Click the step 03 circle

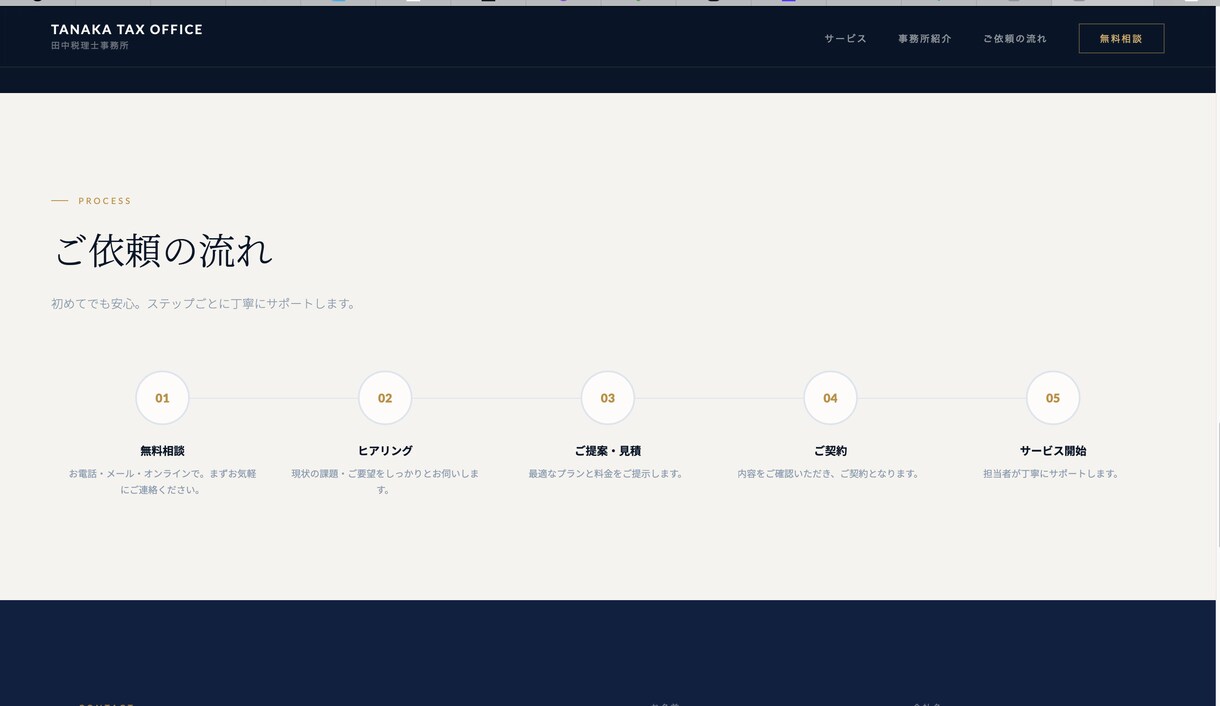pyautogui.click(x=608, y=398)
